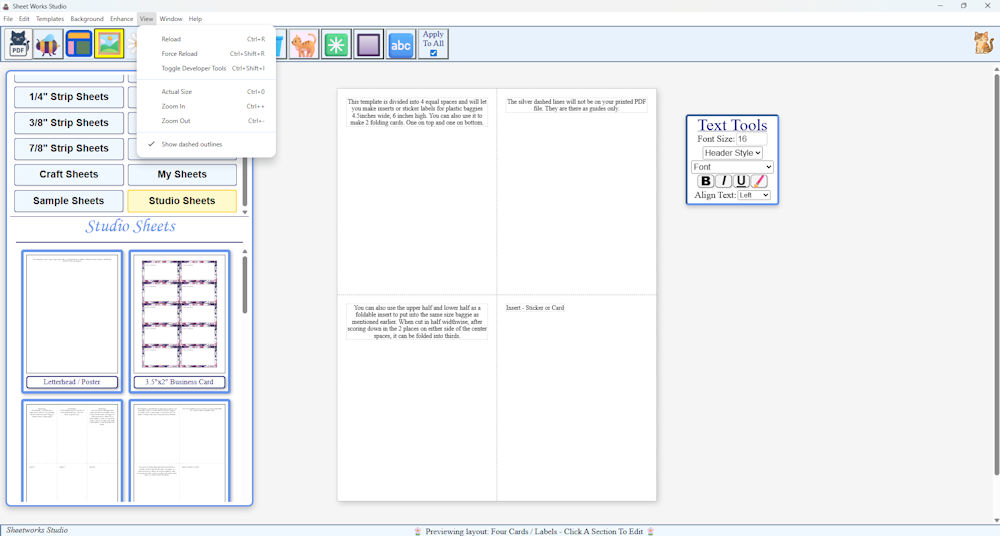Viewport: 1000px width, 536px height.
Task: Click the orange cat toolbar icon
Action: click(304, 44)
